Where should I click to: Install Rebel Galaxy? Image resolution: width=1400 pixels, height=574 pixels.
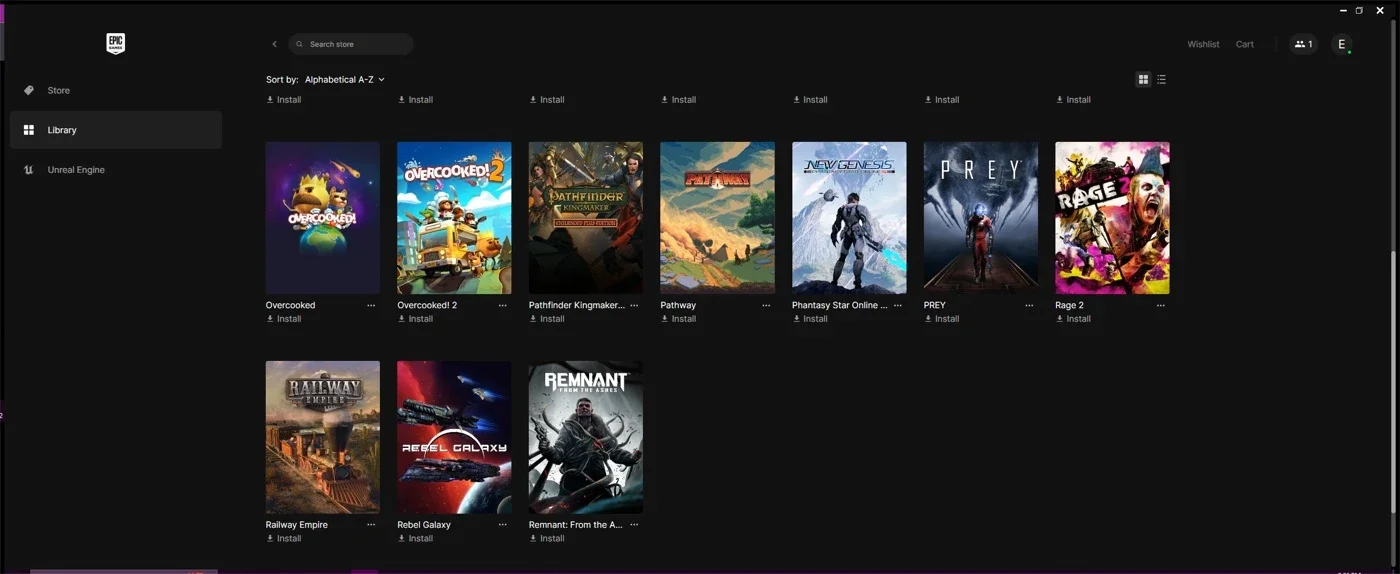coord(416,538)
